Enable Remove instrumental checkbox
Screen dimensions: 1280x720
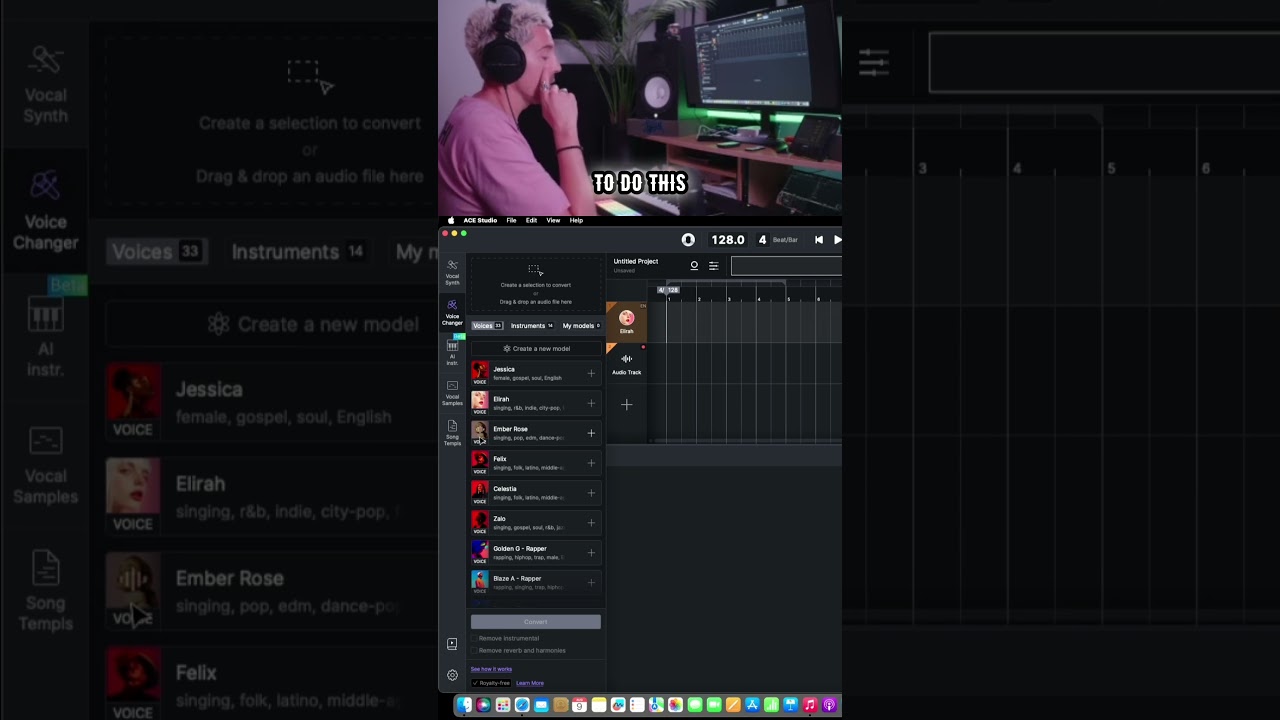pos(474,638)
